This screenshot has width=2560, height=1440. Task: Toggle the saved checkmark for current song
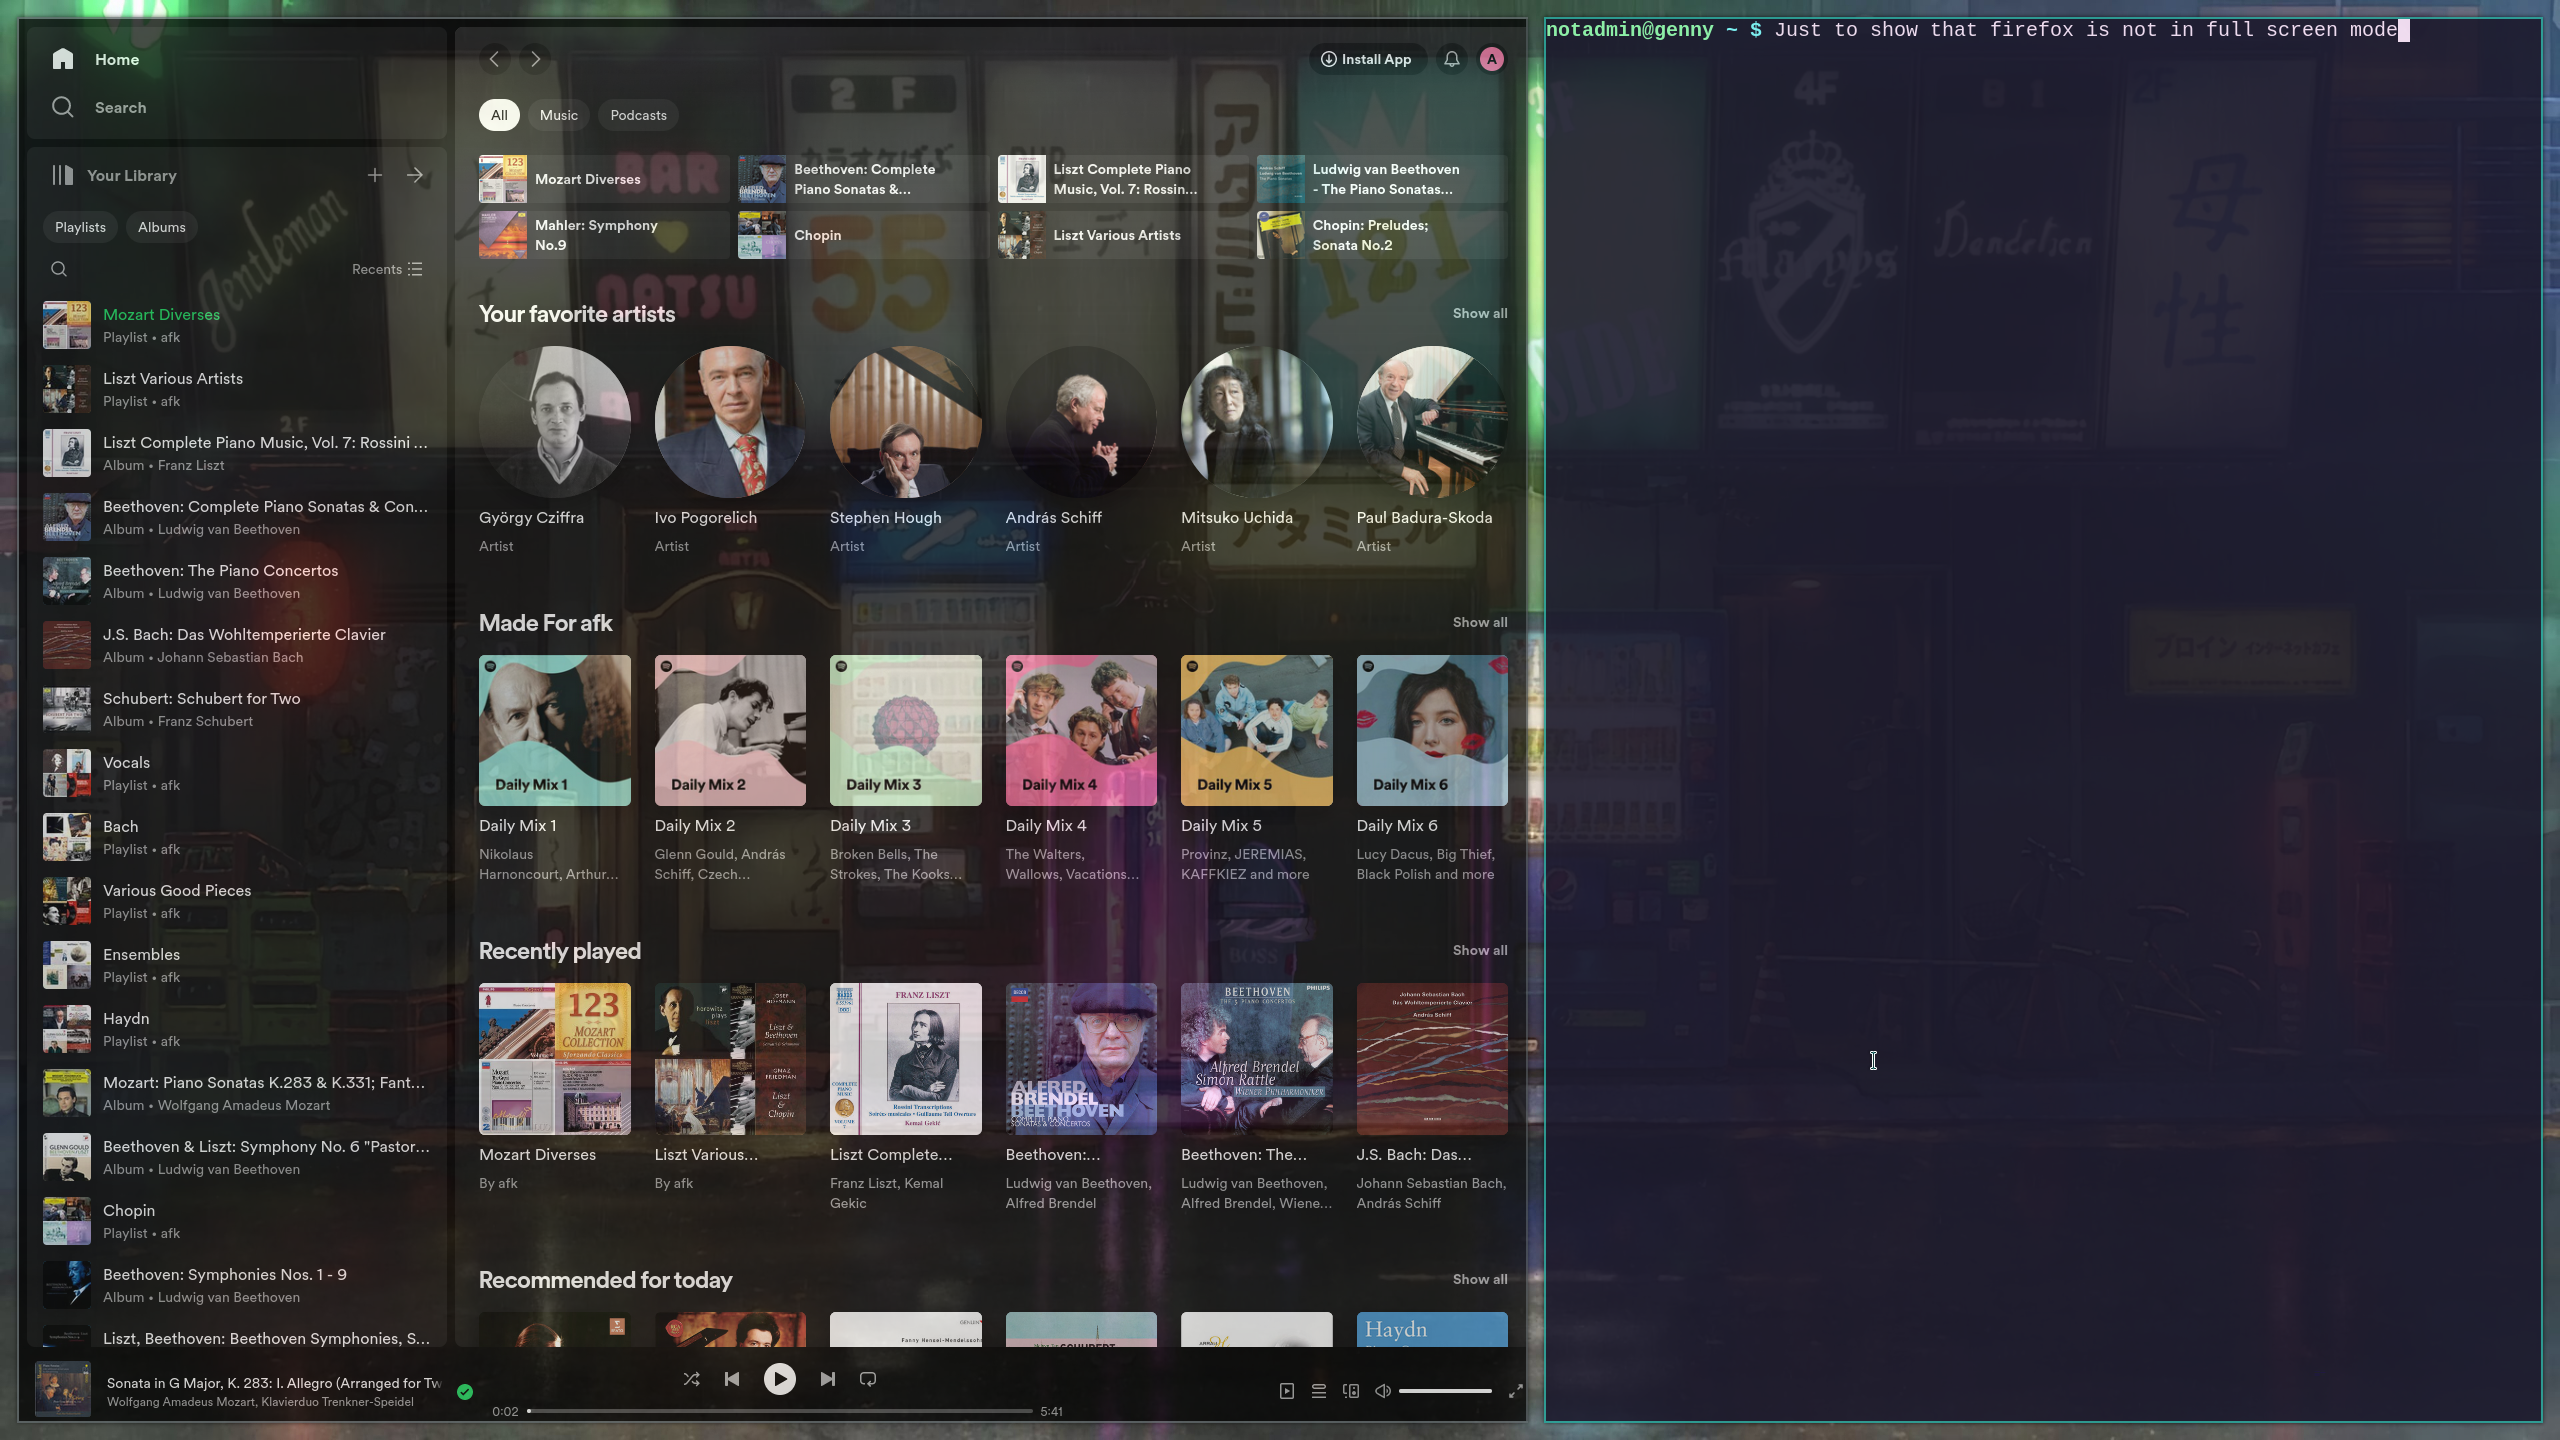point(465,1391)
